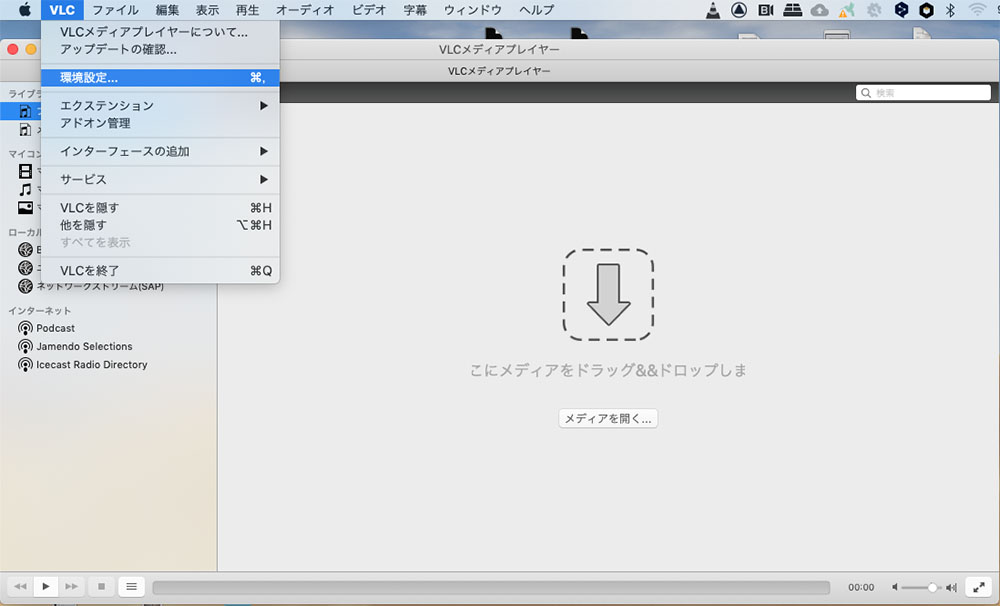Image resolution: width=1000 pixels, height=606 pixels.
Task: Open the 字幕 menu
Action: tap(415, 10)
